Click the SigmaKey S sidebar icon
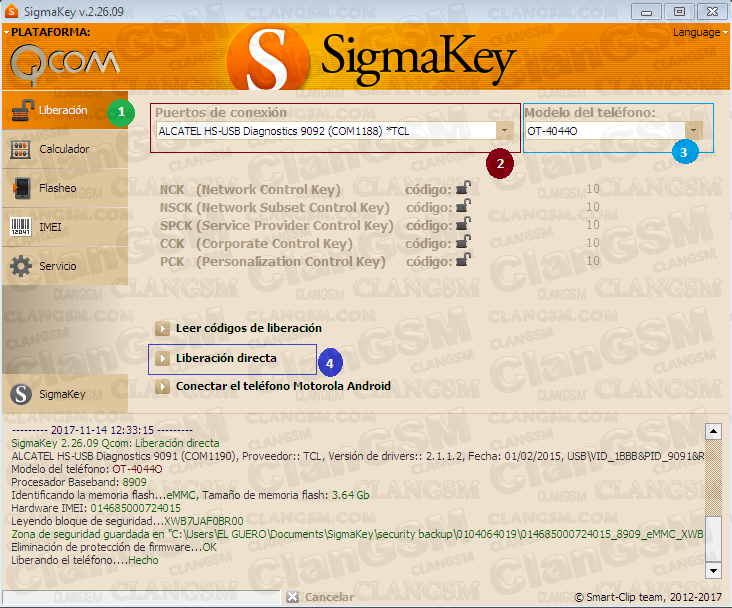732x608 pixels. click(21, 394)
